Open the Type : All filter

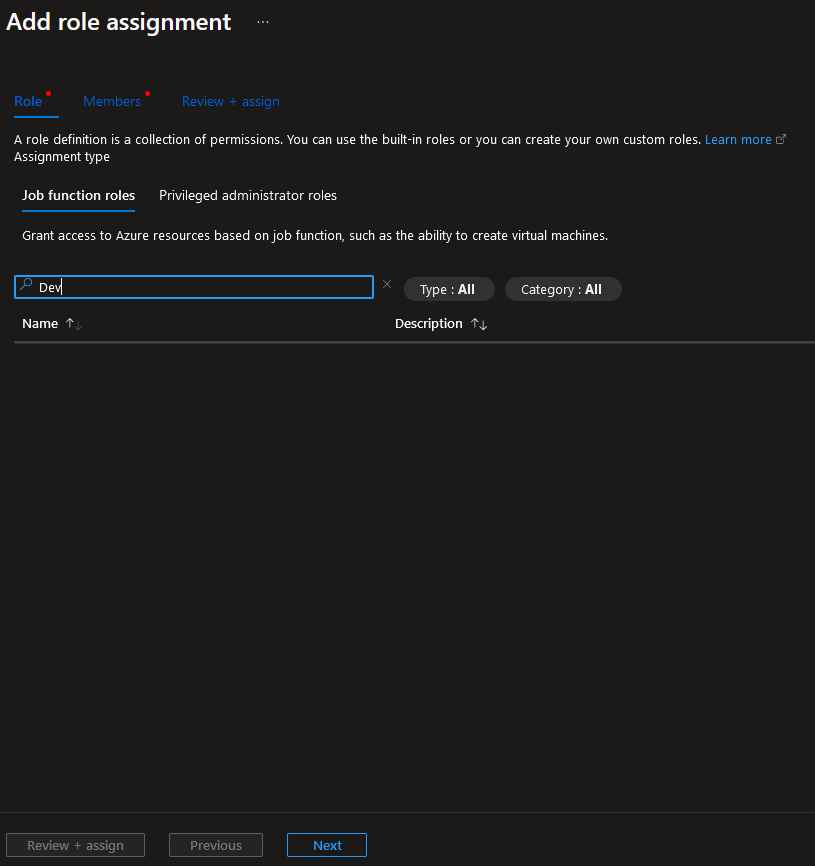tap(449, 289)
